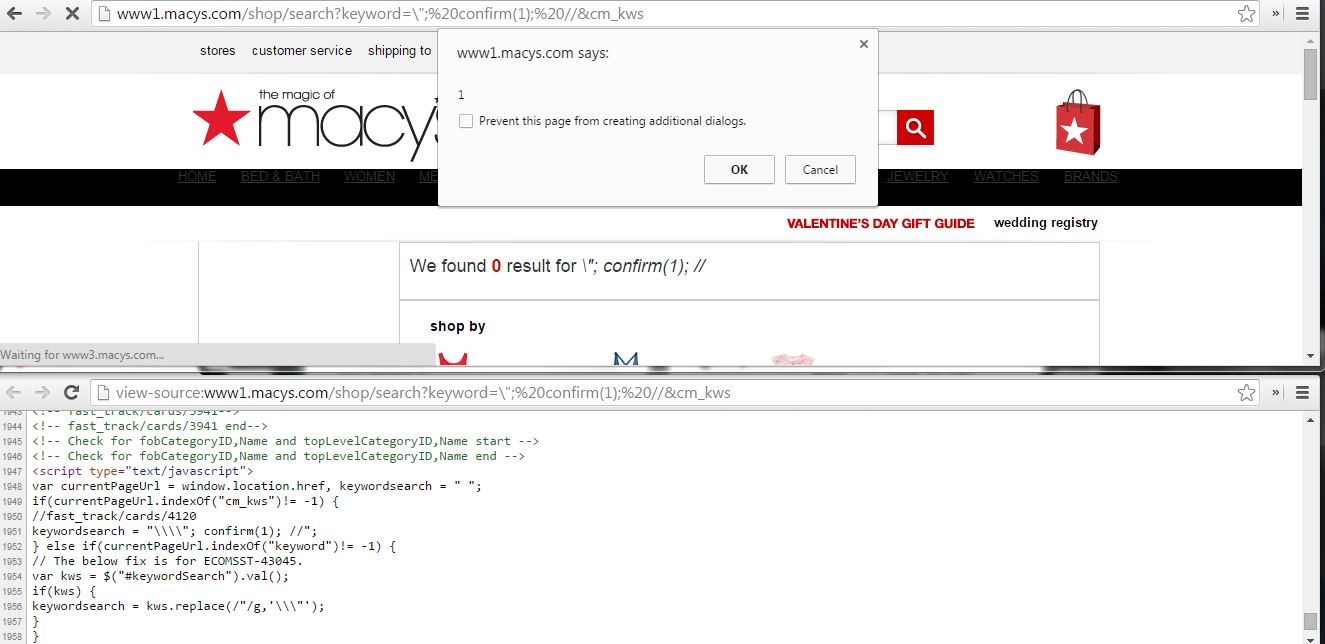The width and height of the screenshot is (1325, 644).
Task: Check 'Prevent this page from creating additional dialogs'
Action: click(466, 121)
